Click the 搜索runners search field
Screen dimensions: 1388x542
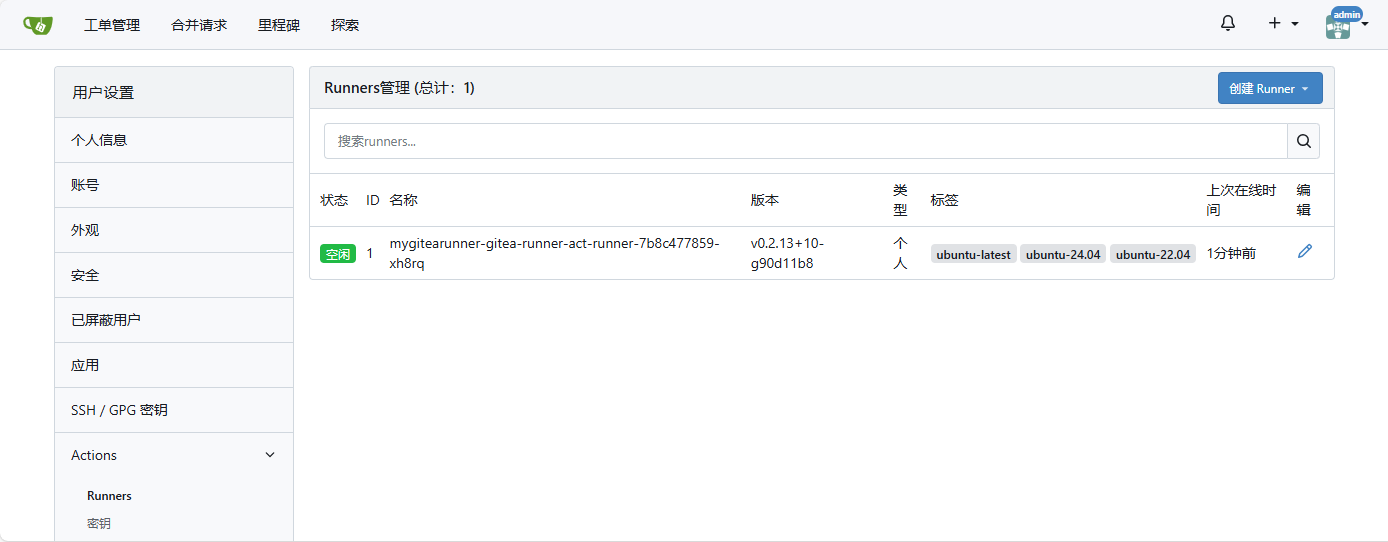coord(804,141)
